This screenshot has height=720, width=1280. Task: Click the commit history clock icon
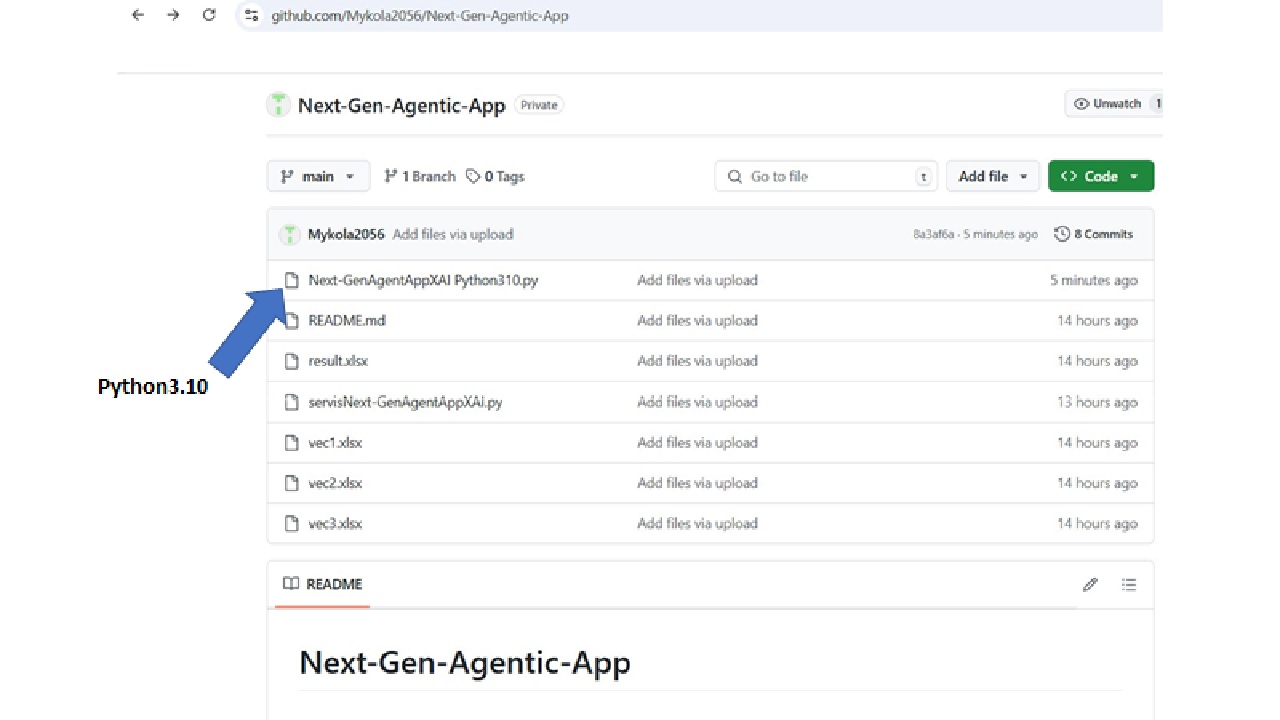click(x=1062, y=234)
